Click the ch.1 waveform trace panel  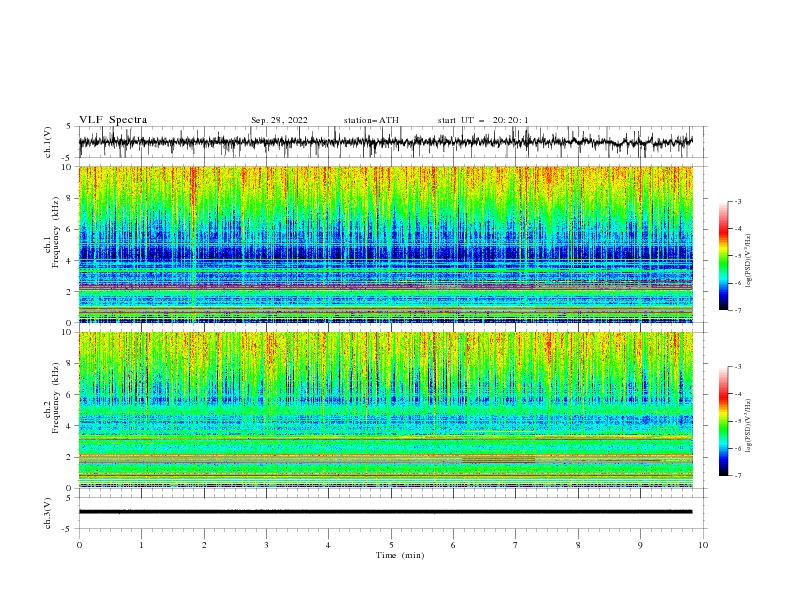tap(393, 142)
